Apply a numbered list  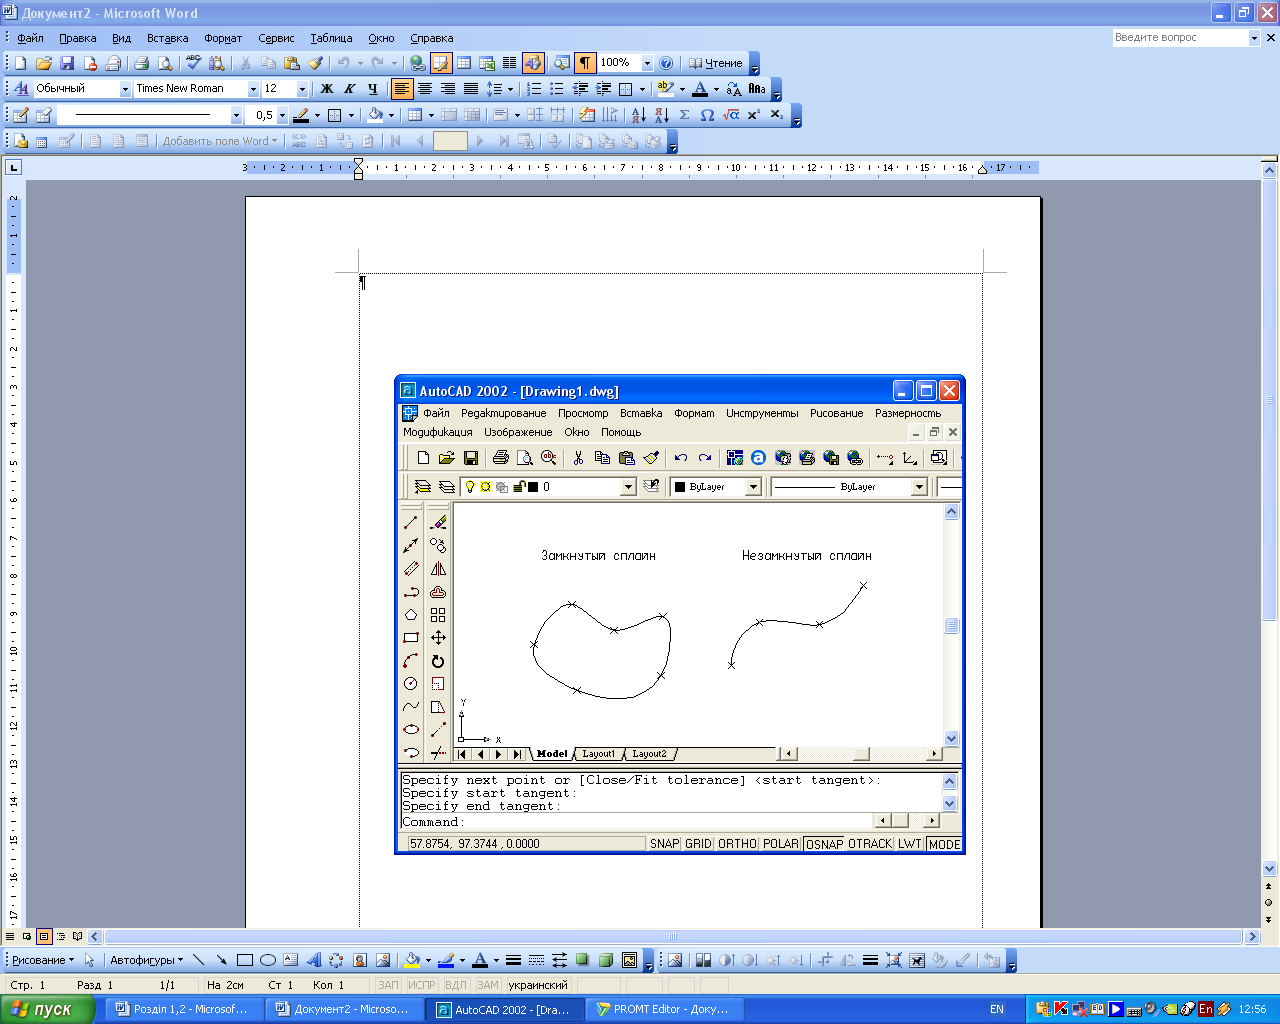click(x=534, y=89)
